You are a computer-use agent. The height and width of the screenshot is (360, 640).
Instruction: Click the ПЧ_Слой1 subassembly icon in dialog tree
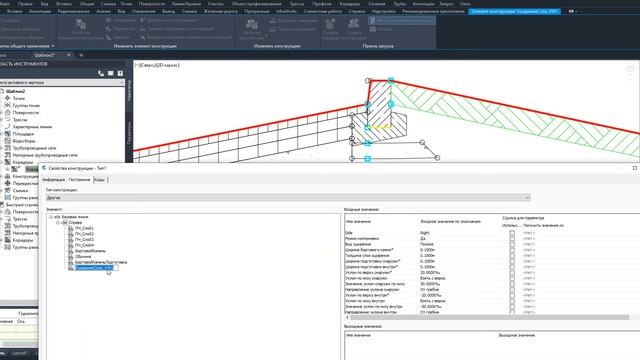click(71, 229)
